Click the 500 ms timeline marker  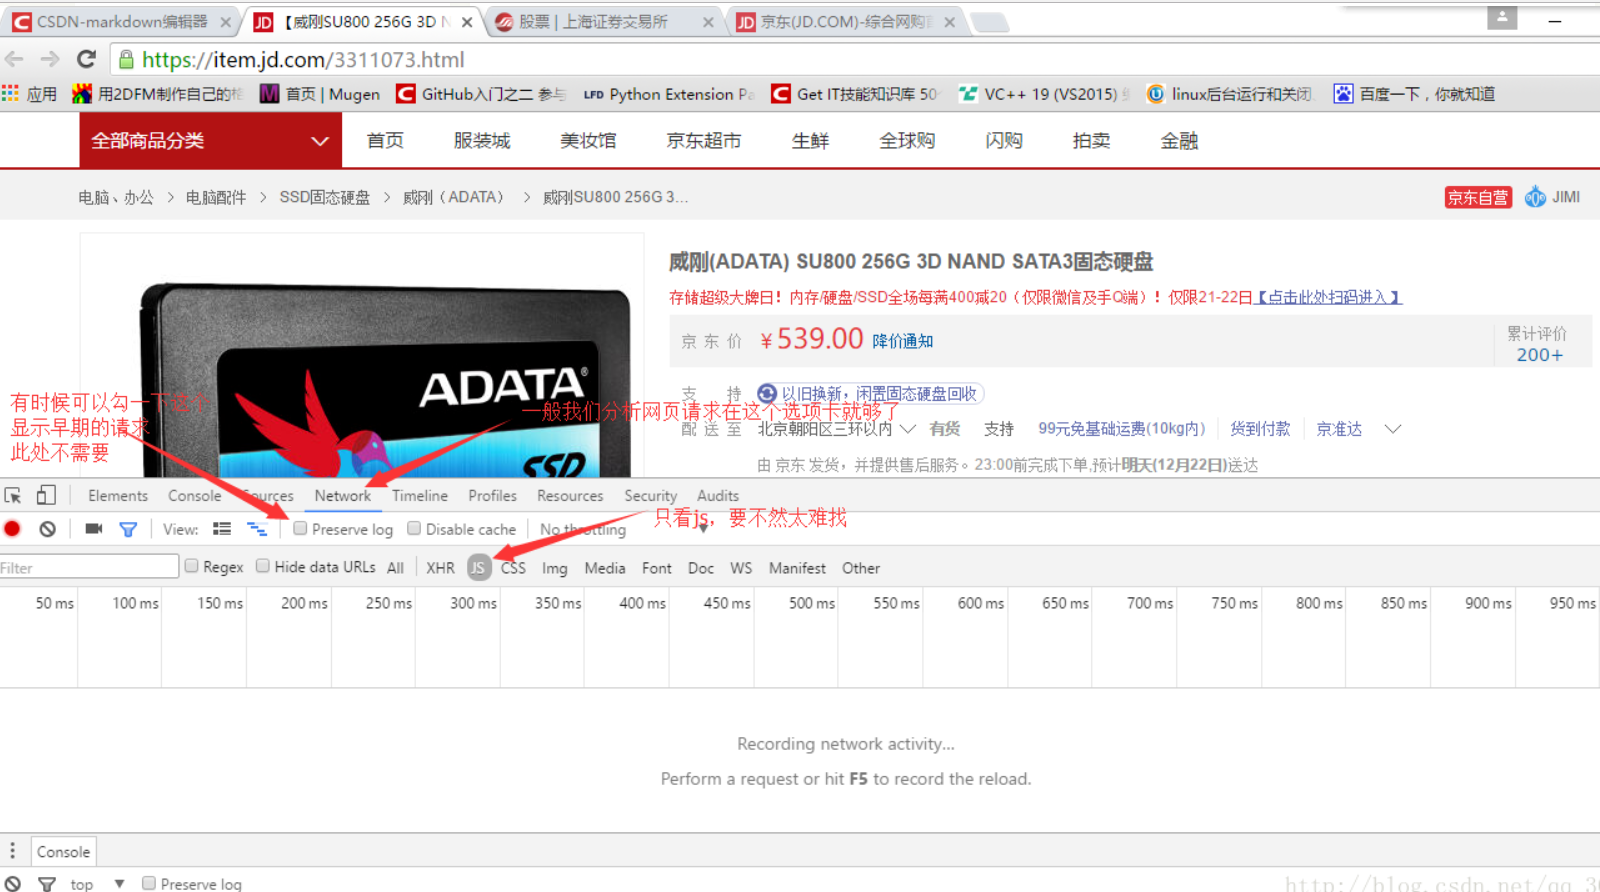point(811,603)
